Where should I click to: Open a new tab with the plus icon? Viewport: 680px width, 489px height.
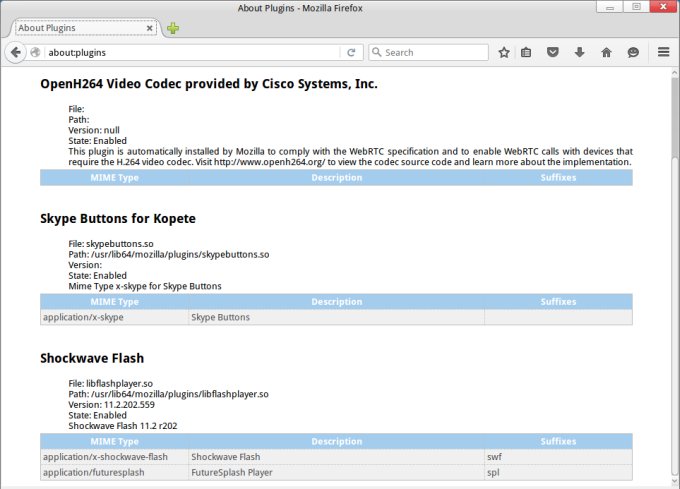[173, 28]
